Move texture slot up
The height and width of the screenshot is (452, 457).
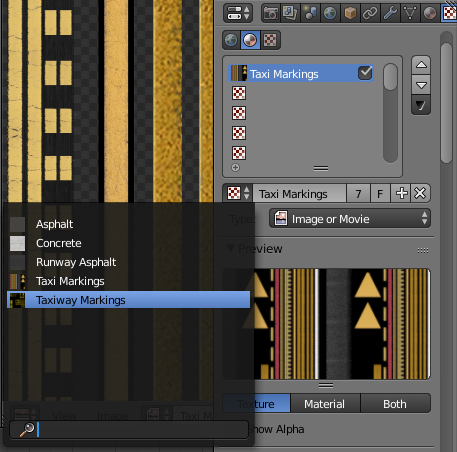pos(421,65)
